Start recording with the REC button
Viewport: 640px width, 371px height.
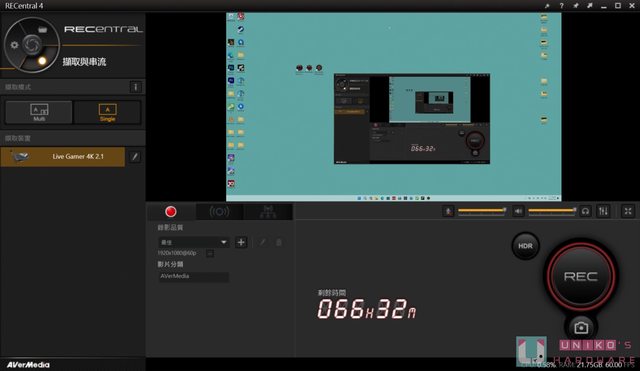(580, 276)
